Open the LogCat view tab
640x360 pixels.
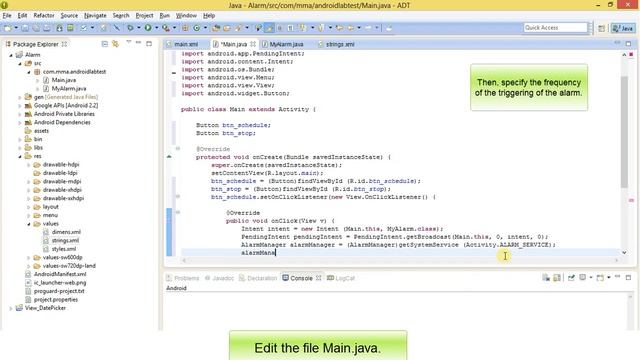(341, 278)
